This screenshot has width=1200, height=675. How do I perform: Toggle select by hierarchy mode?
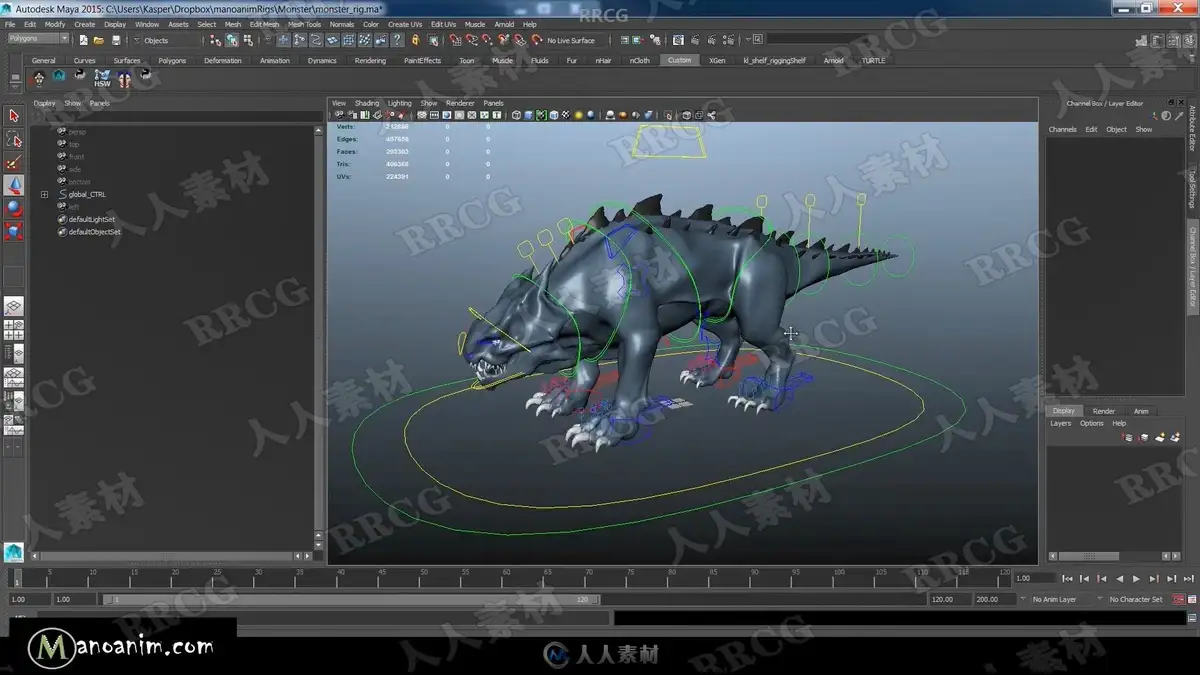[216, 40]
